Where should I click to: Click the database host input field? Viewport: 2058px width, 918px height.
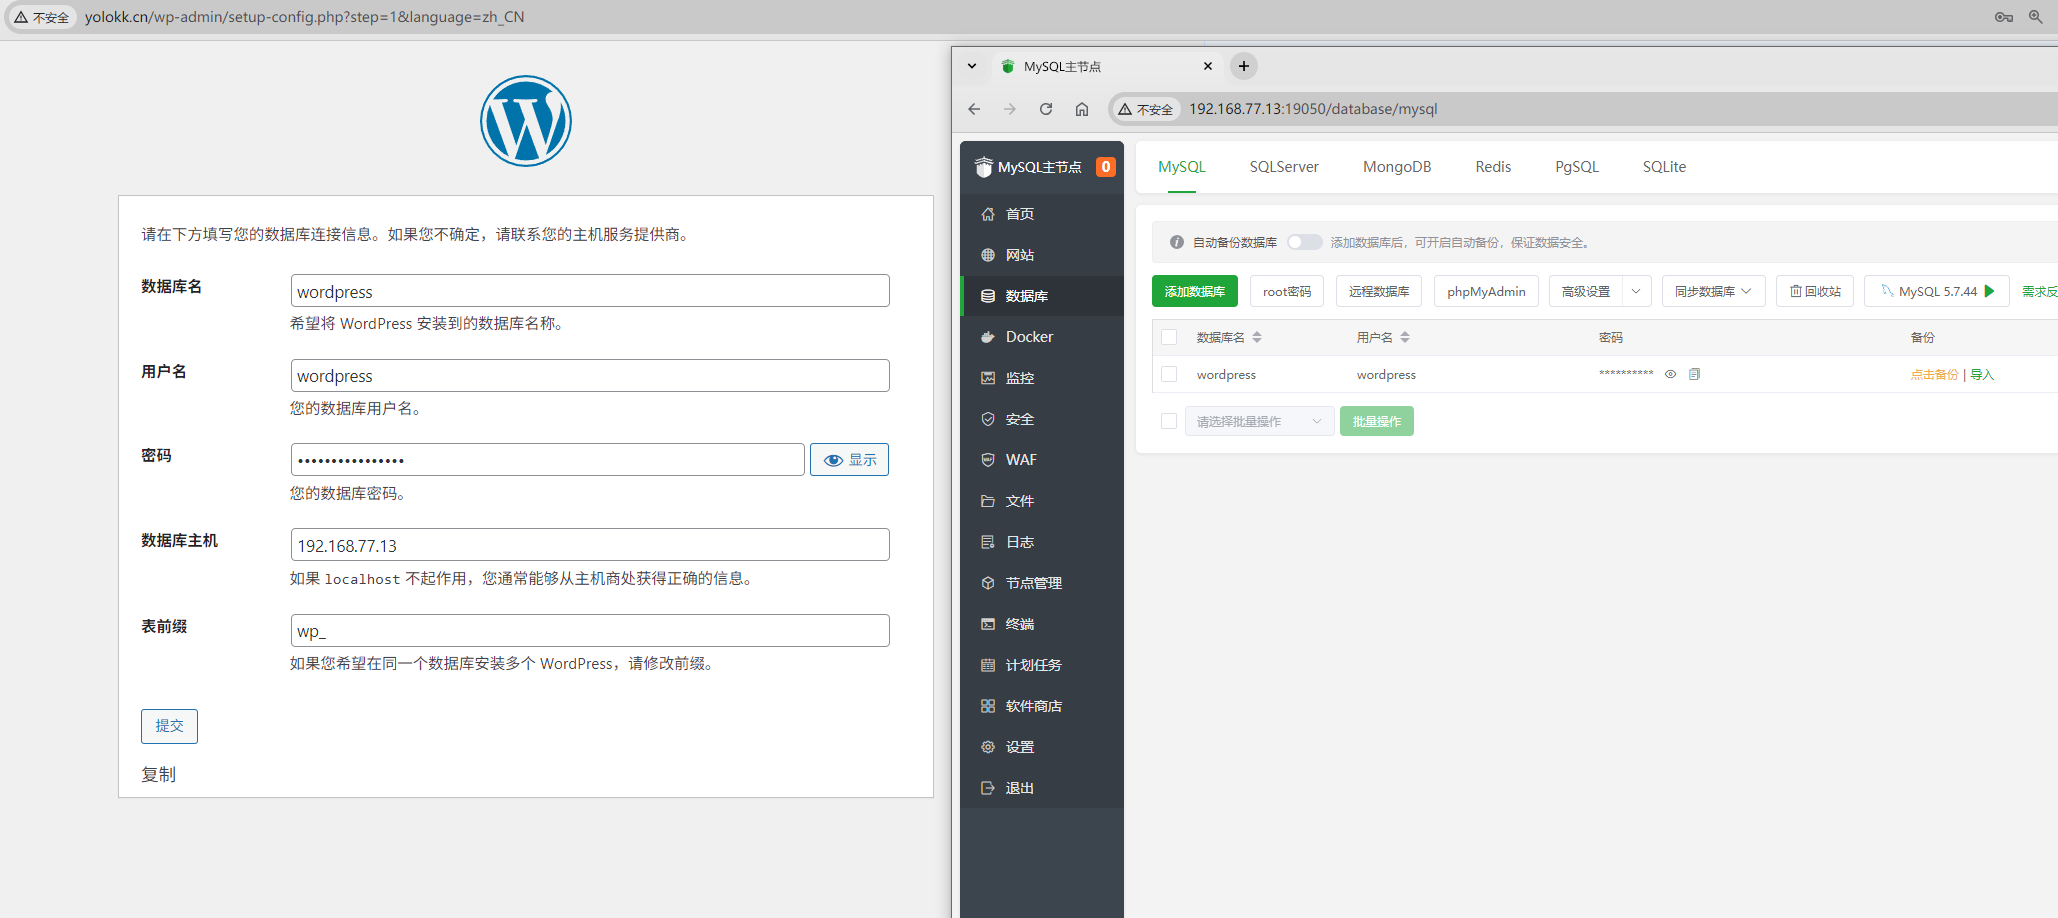tap(590, 545)
